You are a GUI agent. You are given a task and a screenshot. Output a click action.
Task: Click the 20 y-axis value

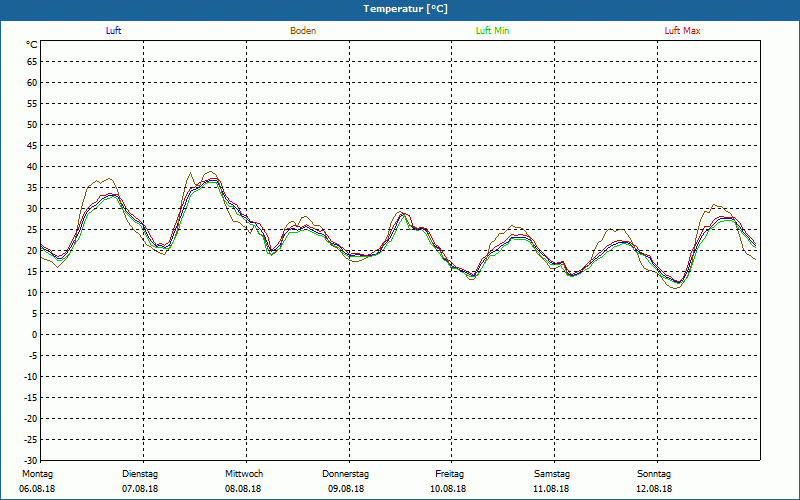pos(32,251)
